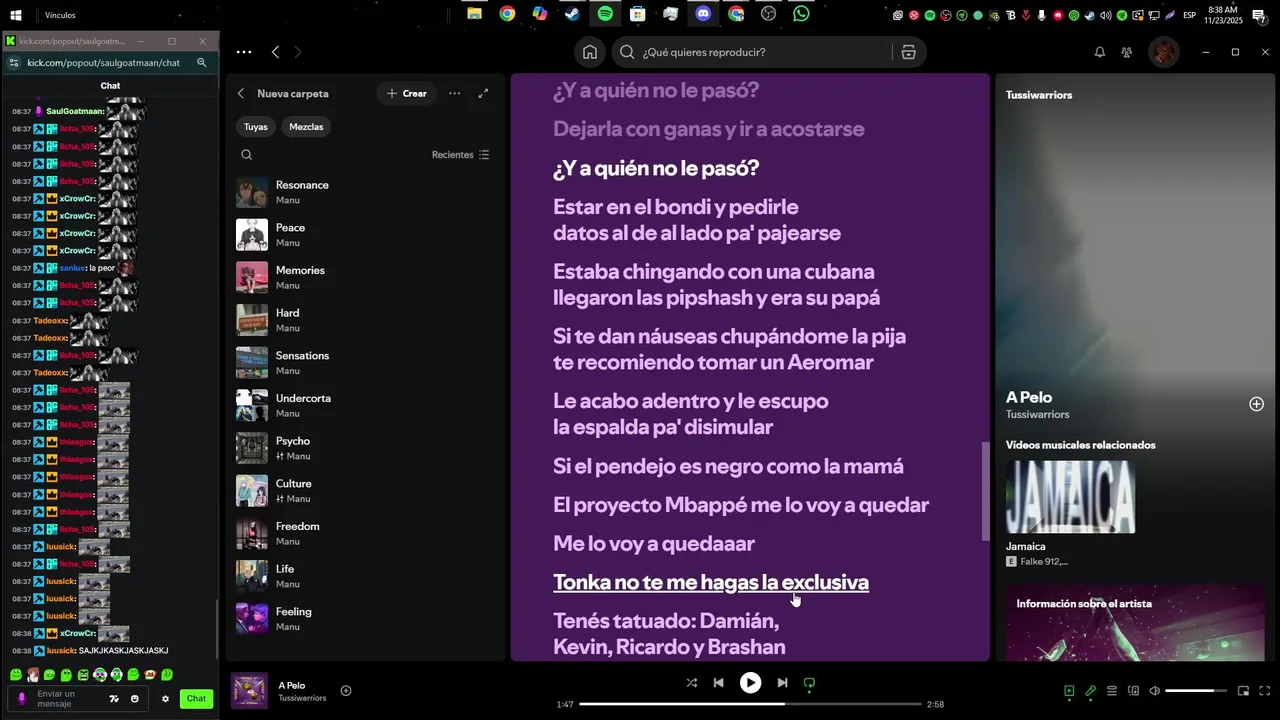Open Spotify home with the house icon
1280x720 pixels.
pos(590,52)
